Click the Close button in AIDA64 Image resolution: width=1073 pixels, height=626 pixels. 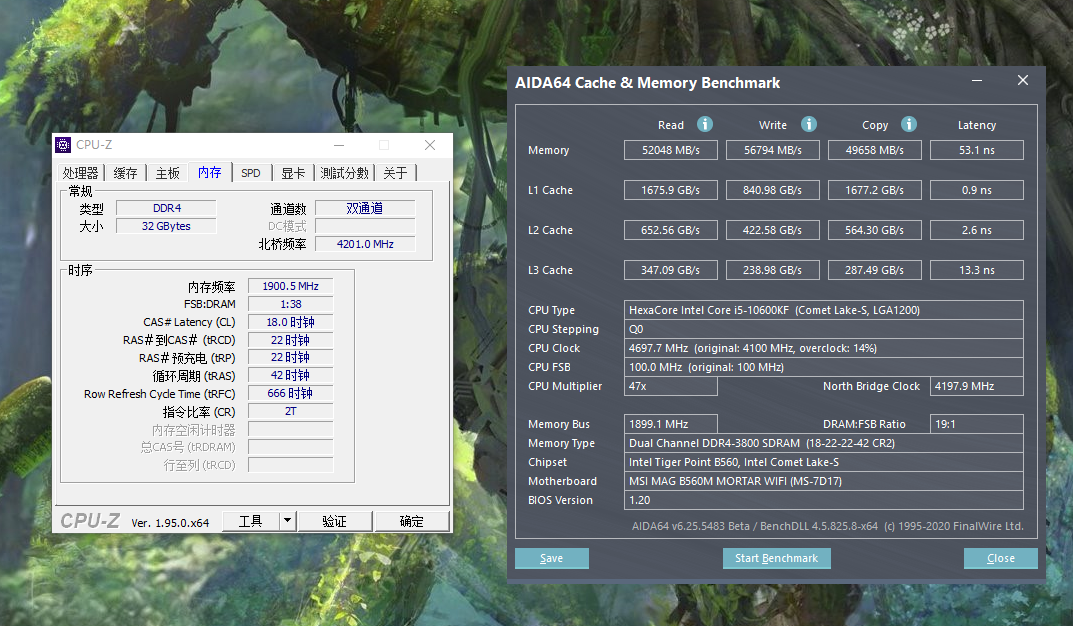pos(1000,558)
